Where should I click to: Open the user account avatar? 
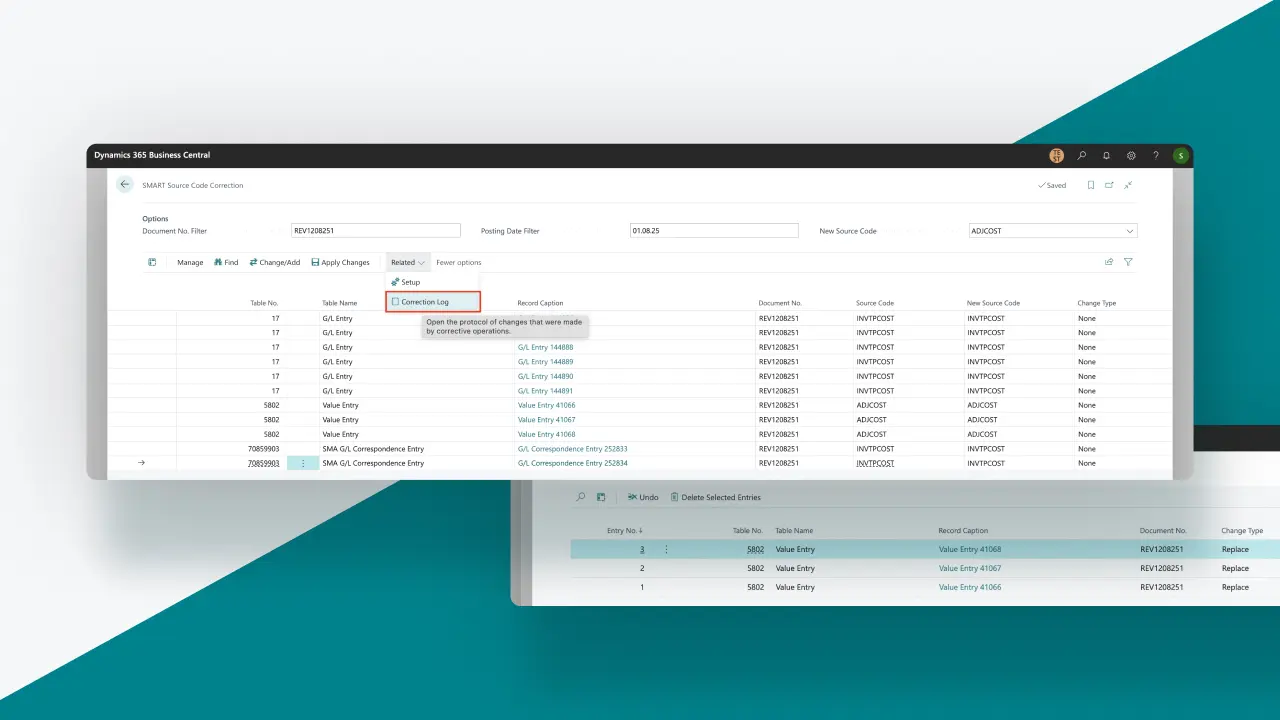coord(1181,156)
